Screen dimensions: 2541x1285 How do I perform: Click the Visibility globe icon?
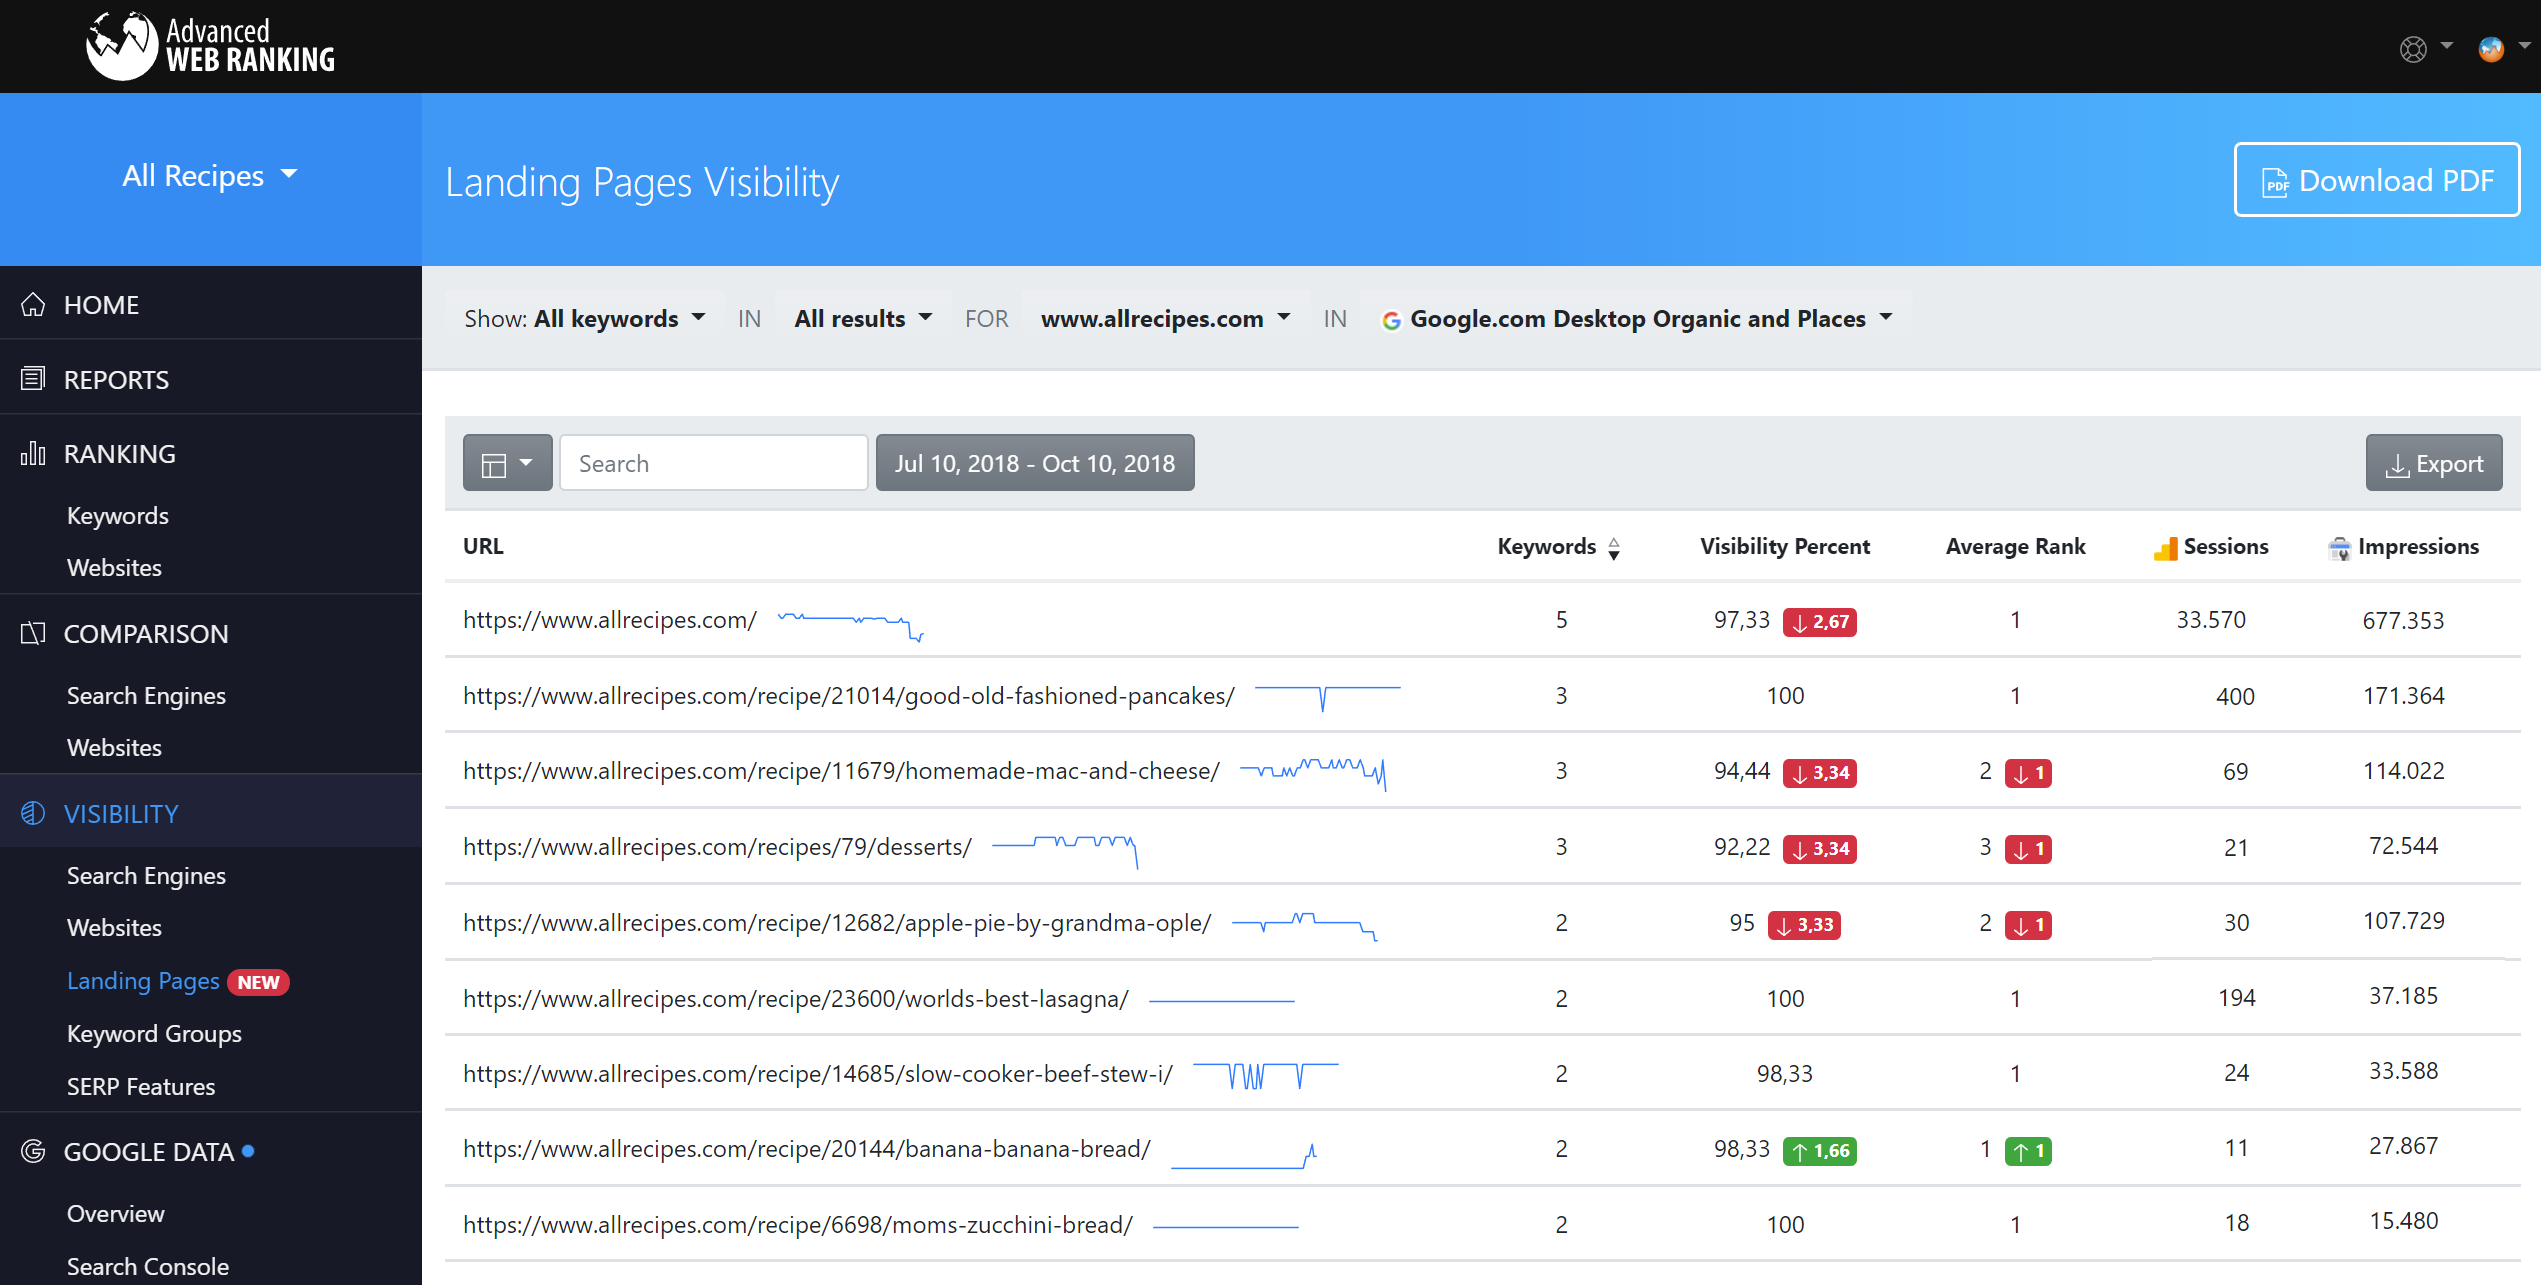[x=33, y=813]
